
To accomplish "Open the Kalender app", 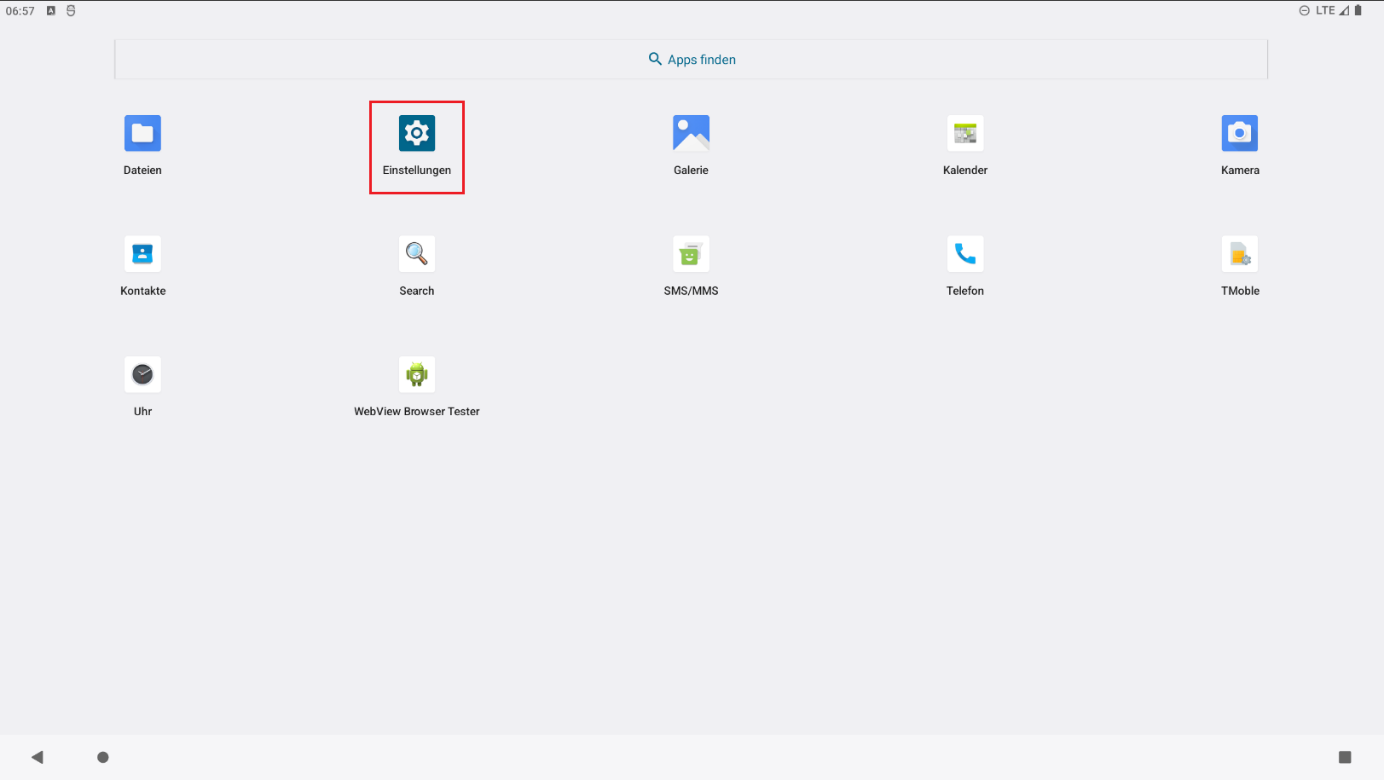I will pos(965,134).
